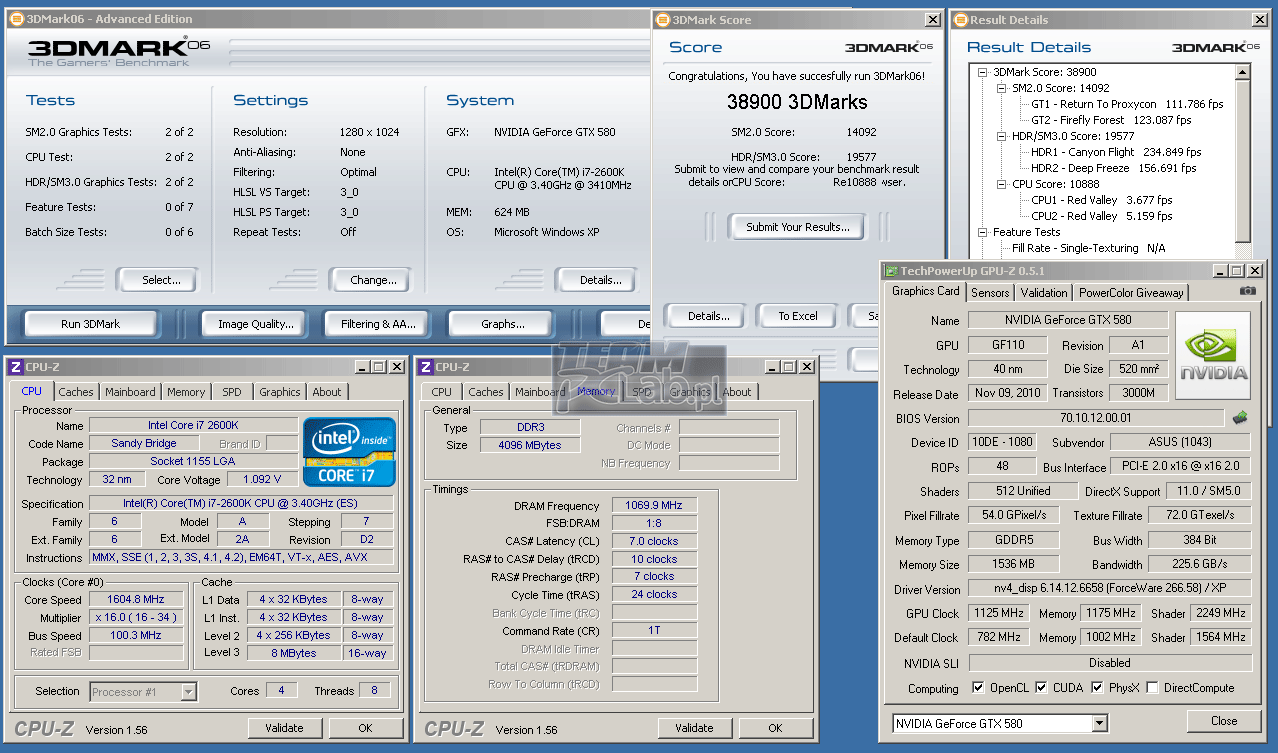Collapse the CPU Score: 10888 node
This screenshot has height=753, width=1278.
click(1000, 184)
